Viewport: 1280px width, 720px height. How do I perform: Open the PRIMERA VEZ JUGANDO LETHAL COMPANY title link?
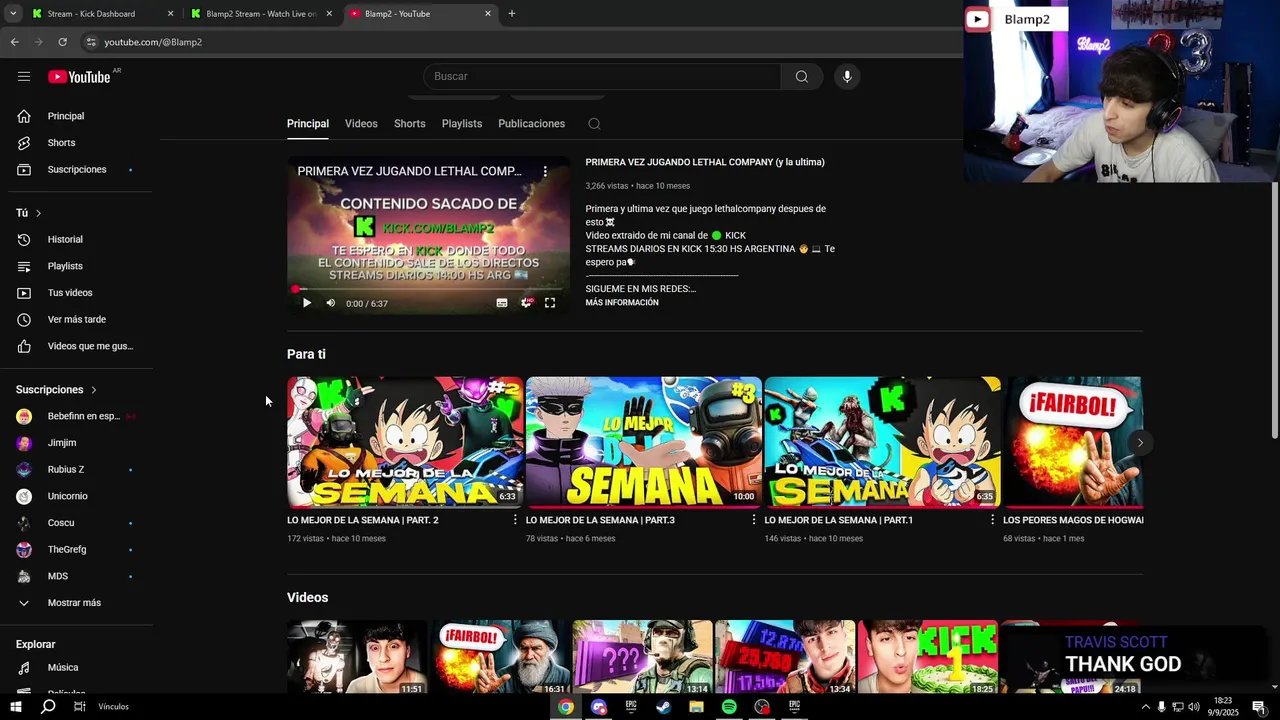pyautogui.click(x=705, y=162)
